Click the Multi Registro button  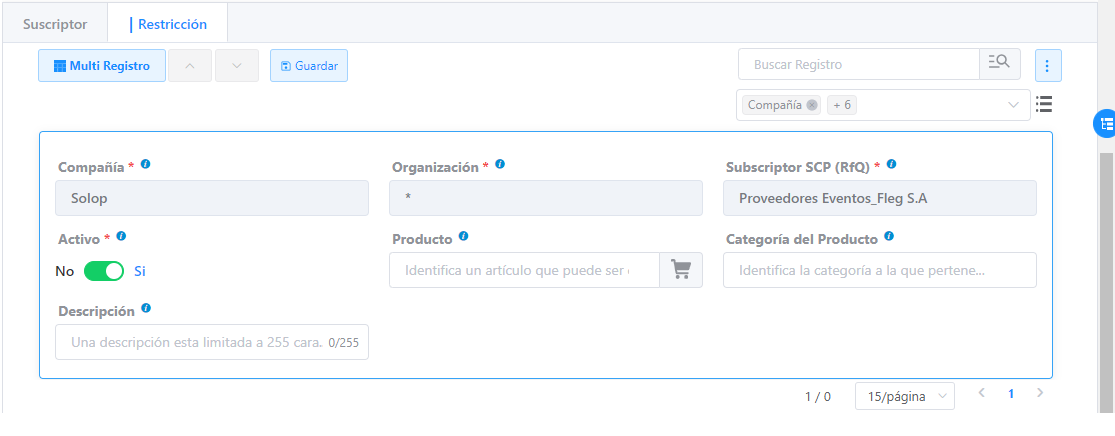point(102,66)
